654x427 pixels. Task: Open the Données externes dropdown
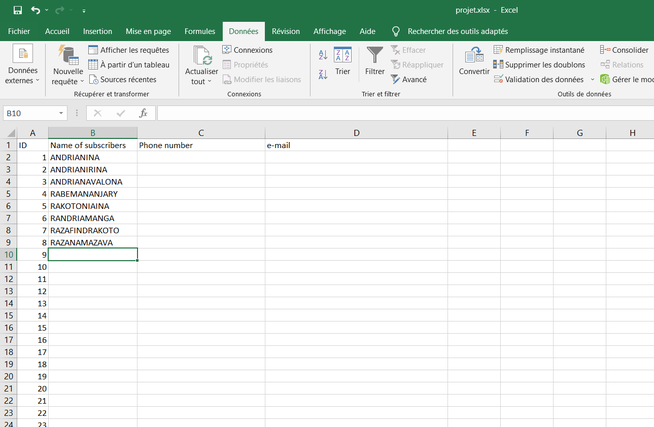point(22,75)
